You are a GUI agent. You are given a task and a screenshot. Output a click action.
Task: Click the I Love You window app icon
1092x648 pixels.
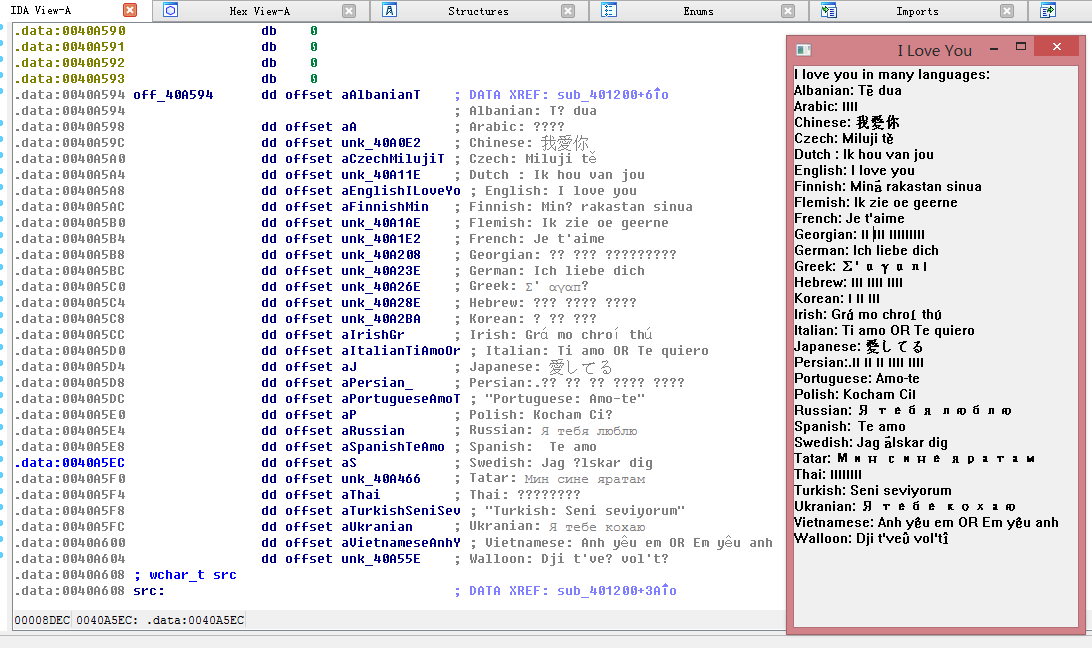coord(804,49)
